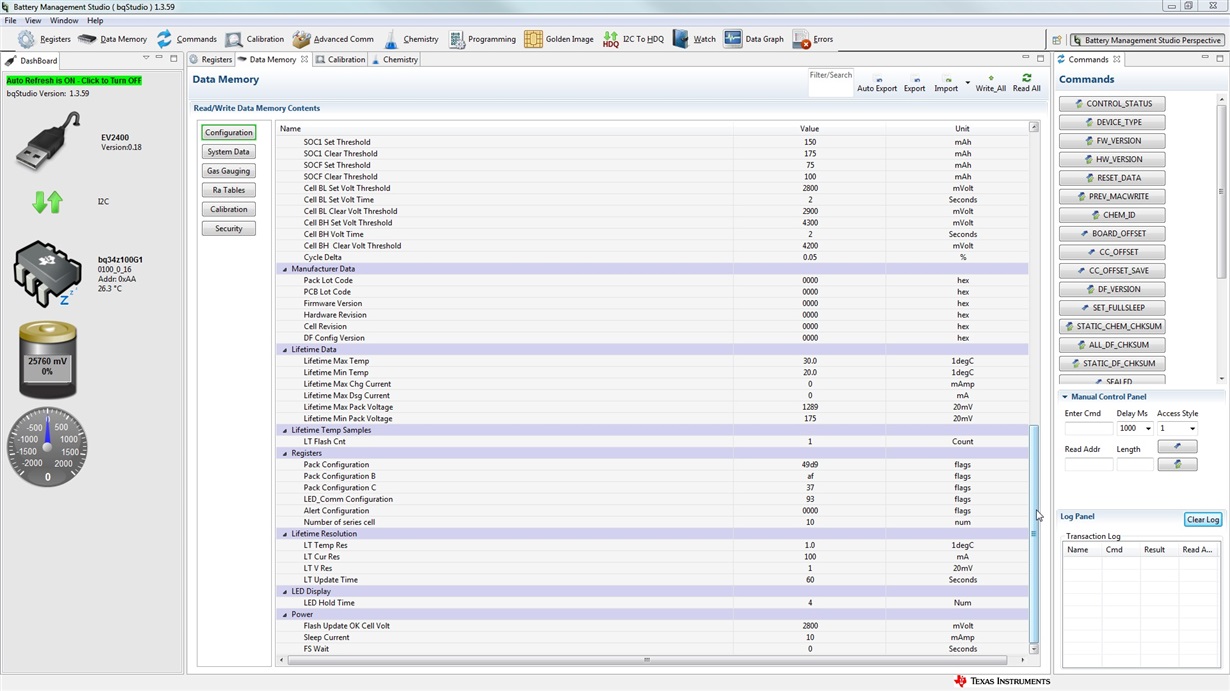This screenshot has width=1230, height=691.
Task: Click the Enter Cmd input field
Action: click(1088, 428)
